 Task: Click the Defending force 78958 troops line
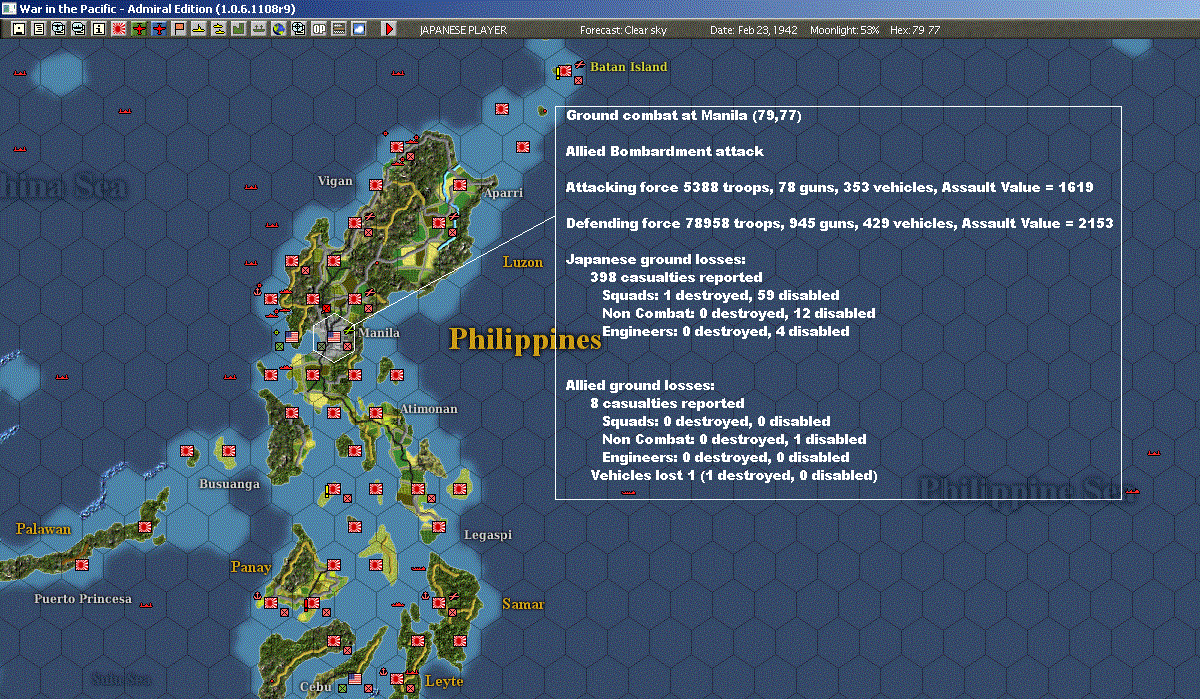pos(839,223)
